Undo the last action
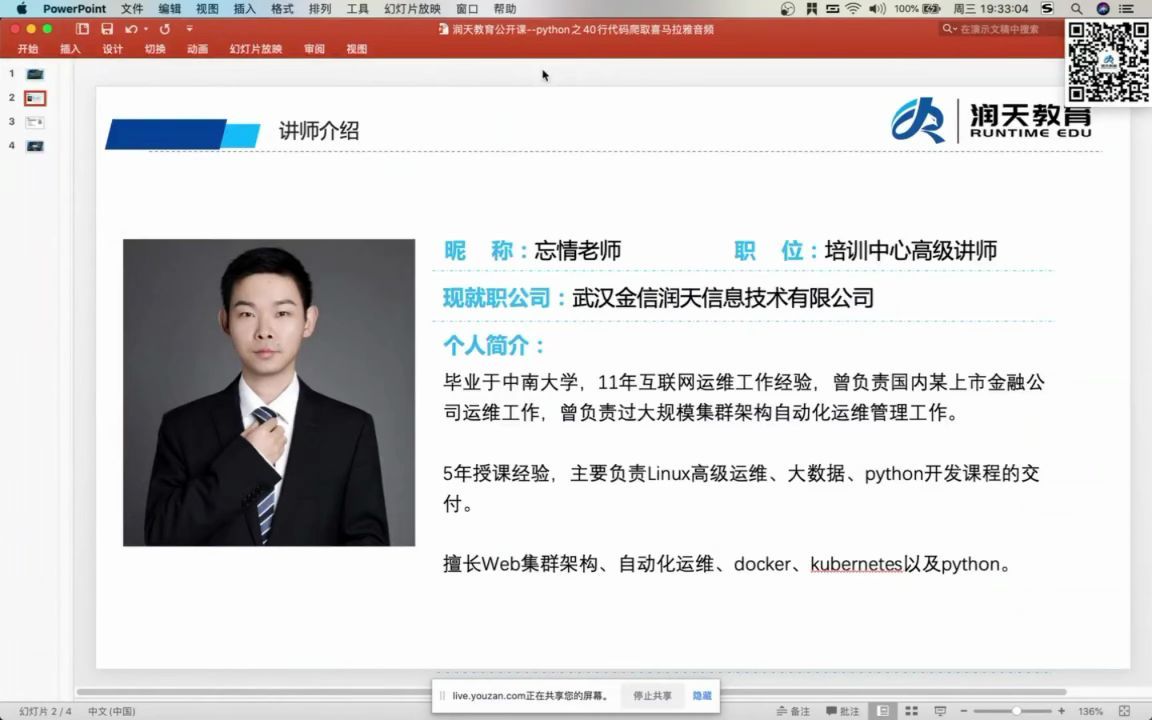The height and width of the screenshot is (720, 1152). point(131,29)
